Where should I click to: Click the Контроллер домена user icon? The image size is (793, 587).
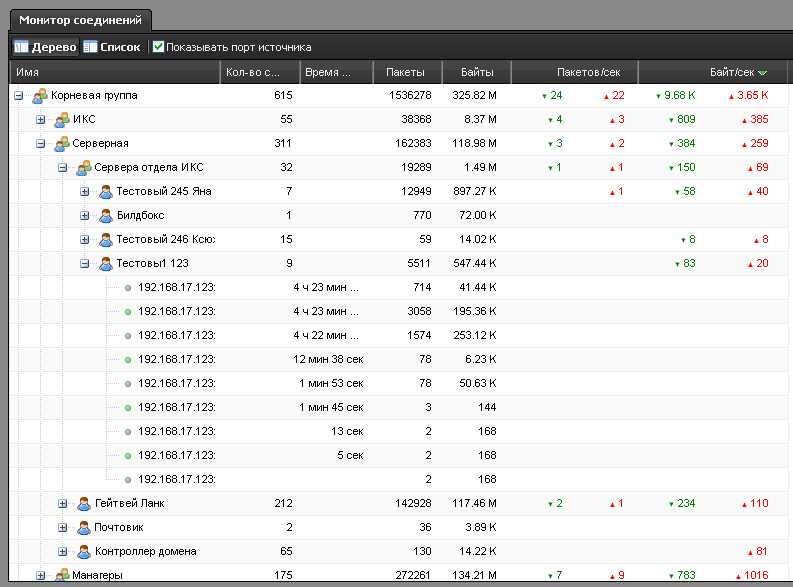tap(84, 552)
